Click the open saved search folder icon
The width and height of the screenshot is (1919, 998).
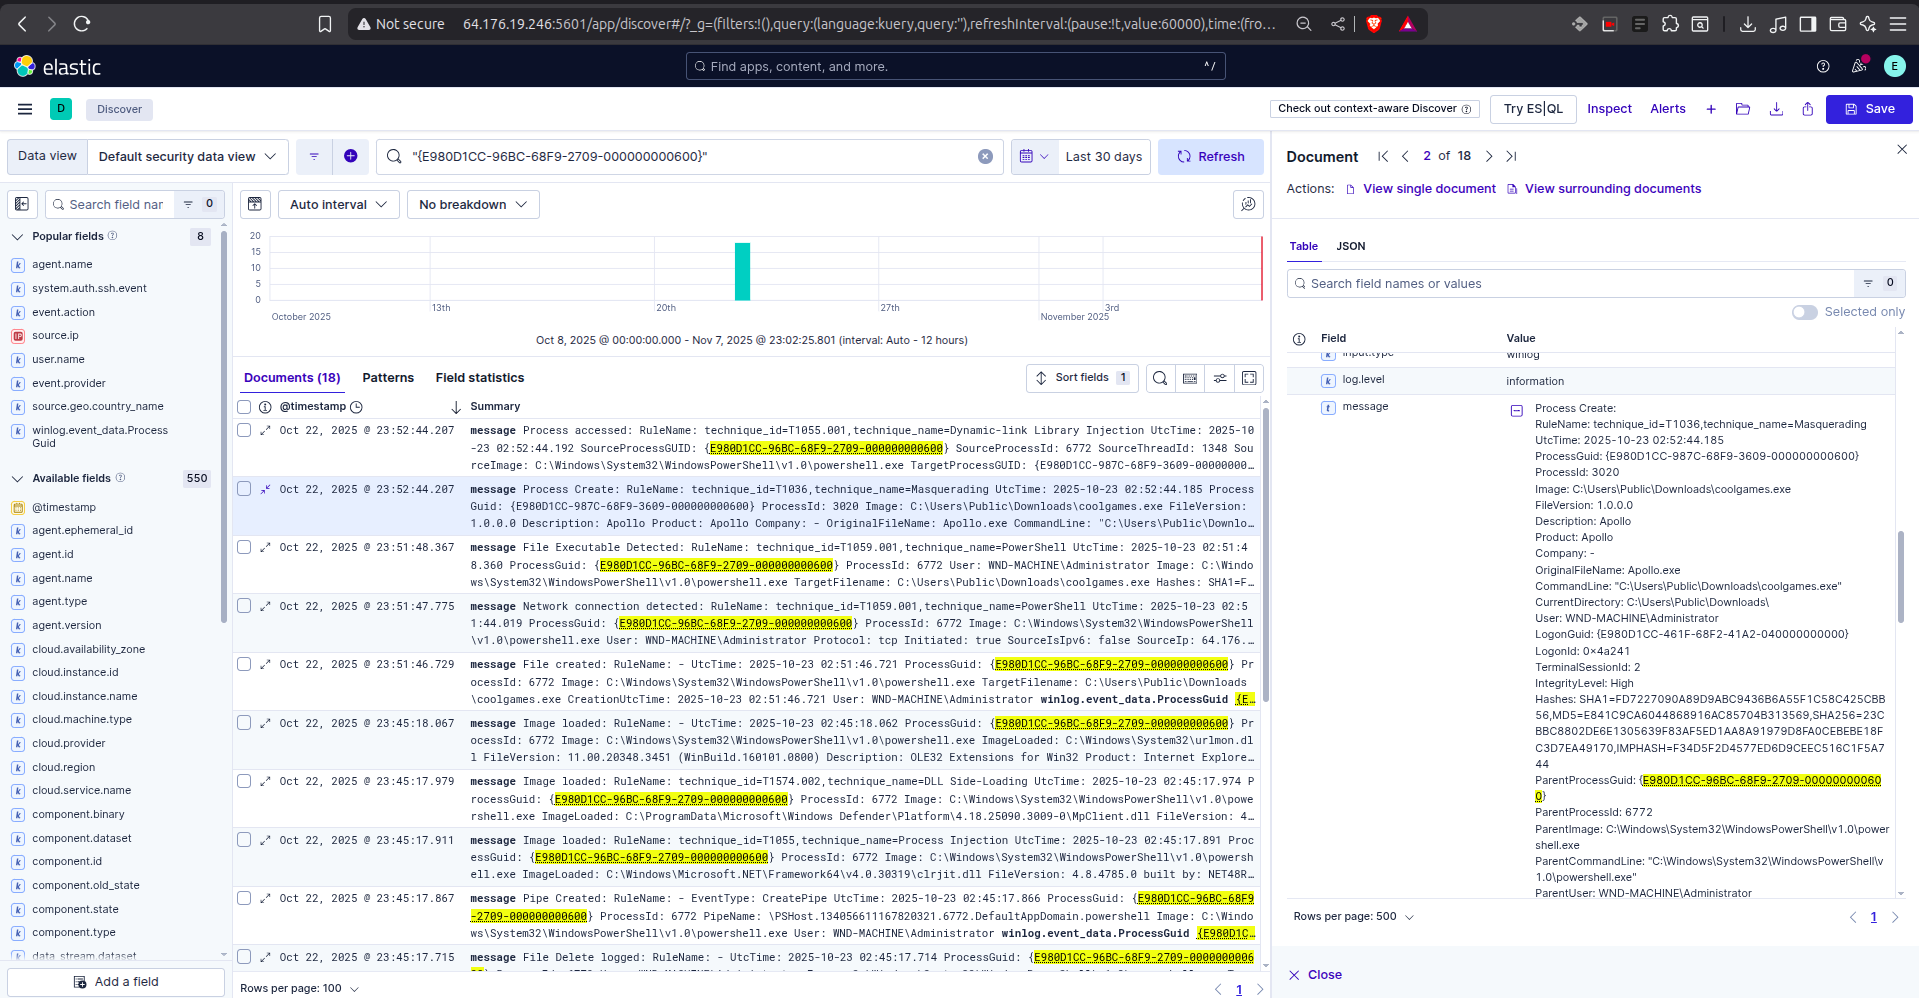click(1743, 109)
